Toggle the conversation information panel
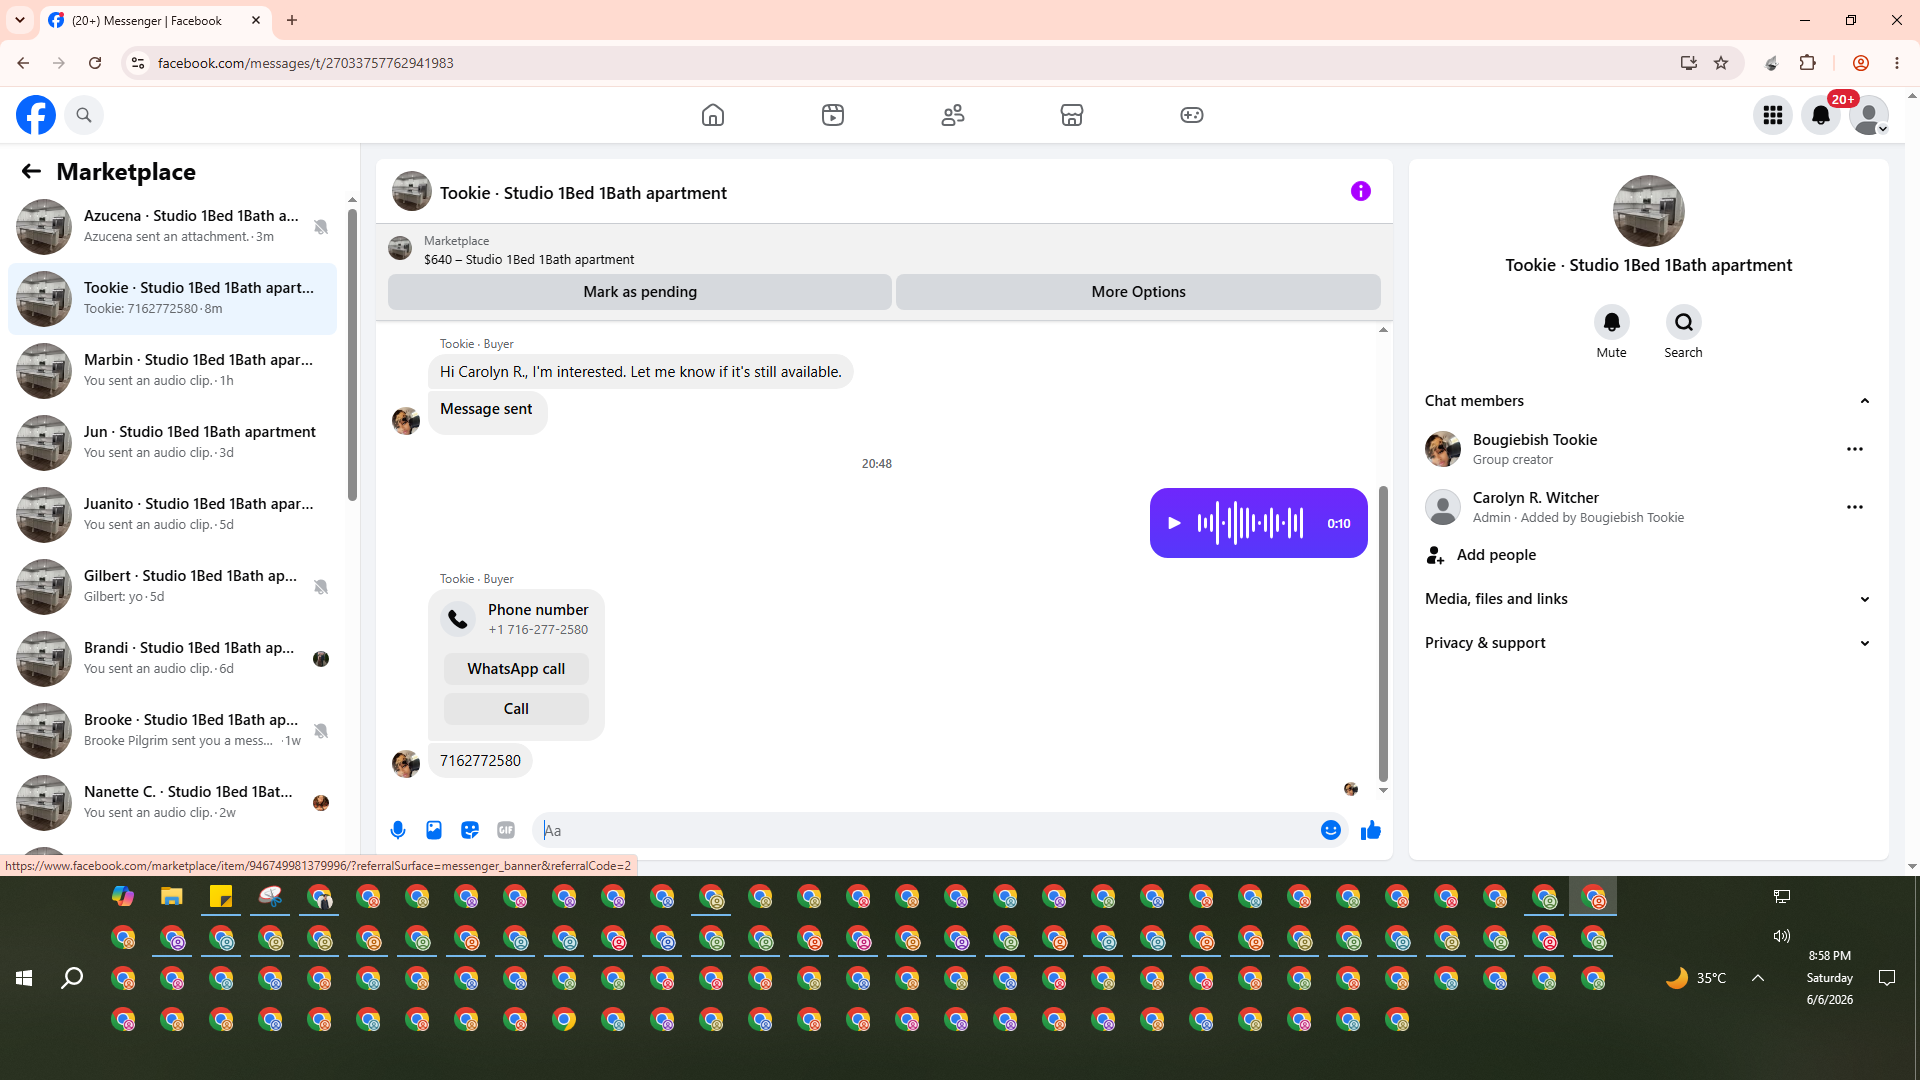 pyautogui.click(x=1361, y=191)
